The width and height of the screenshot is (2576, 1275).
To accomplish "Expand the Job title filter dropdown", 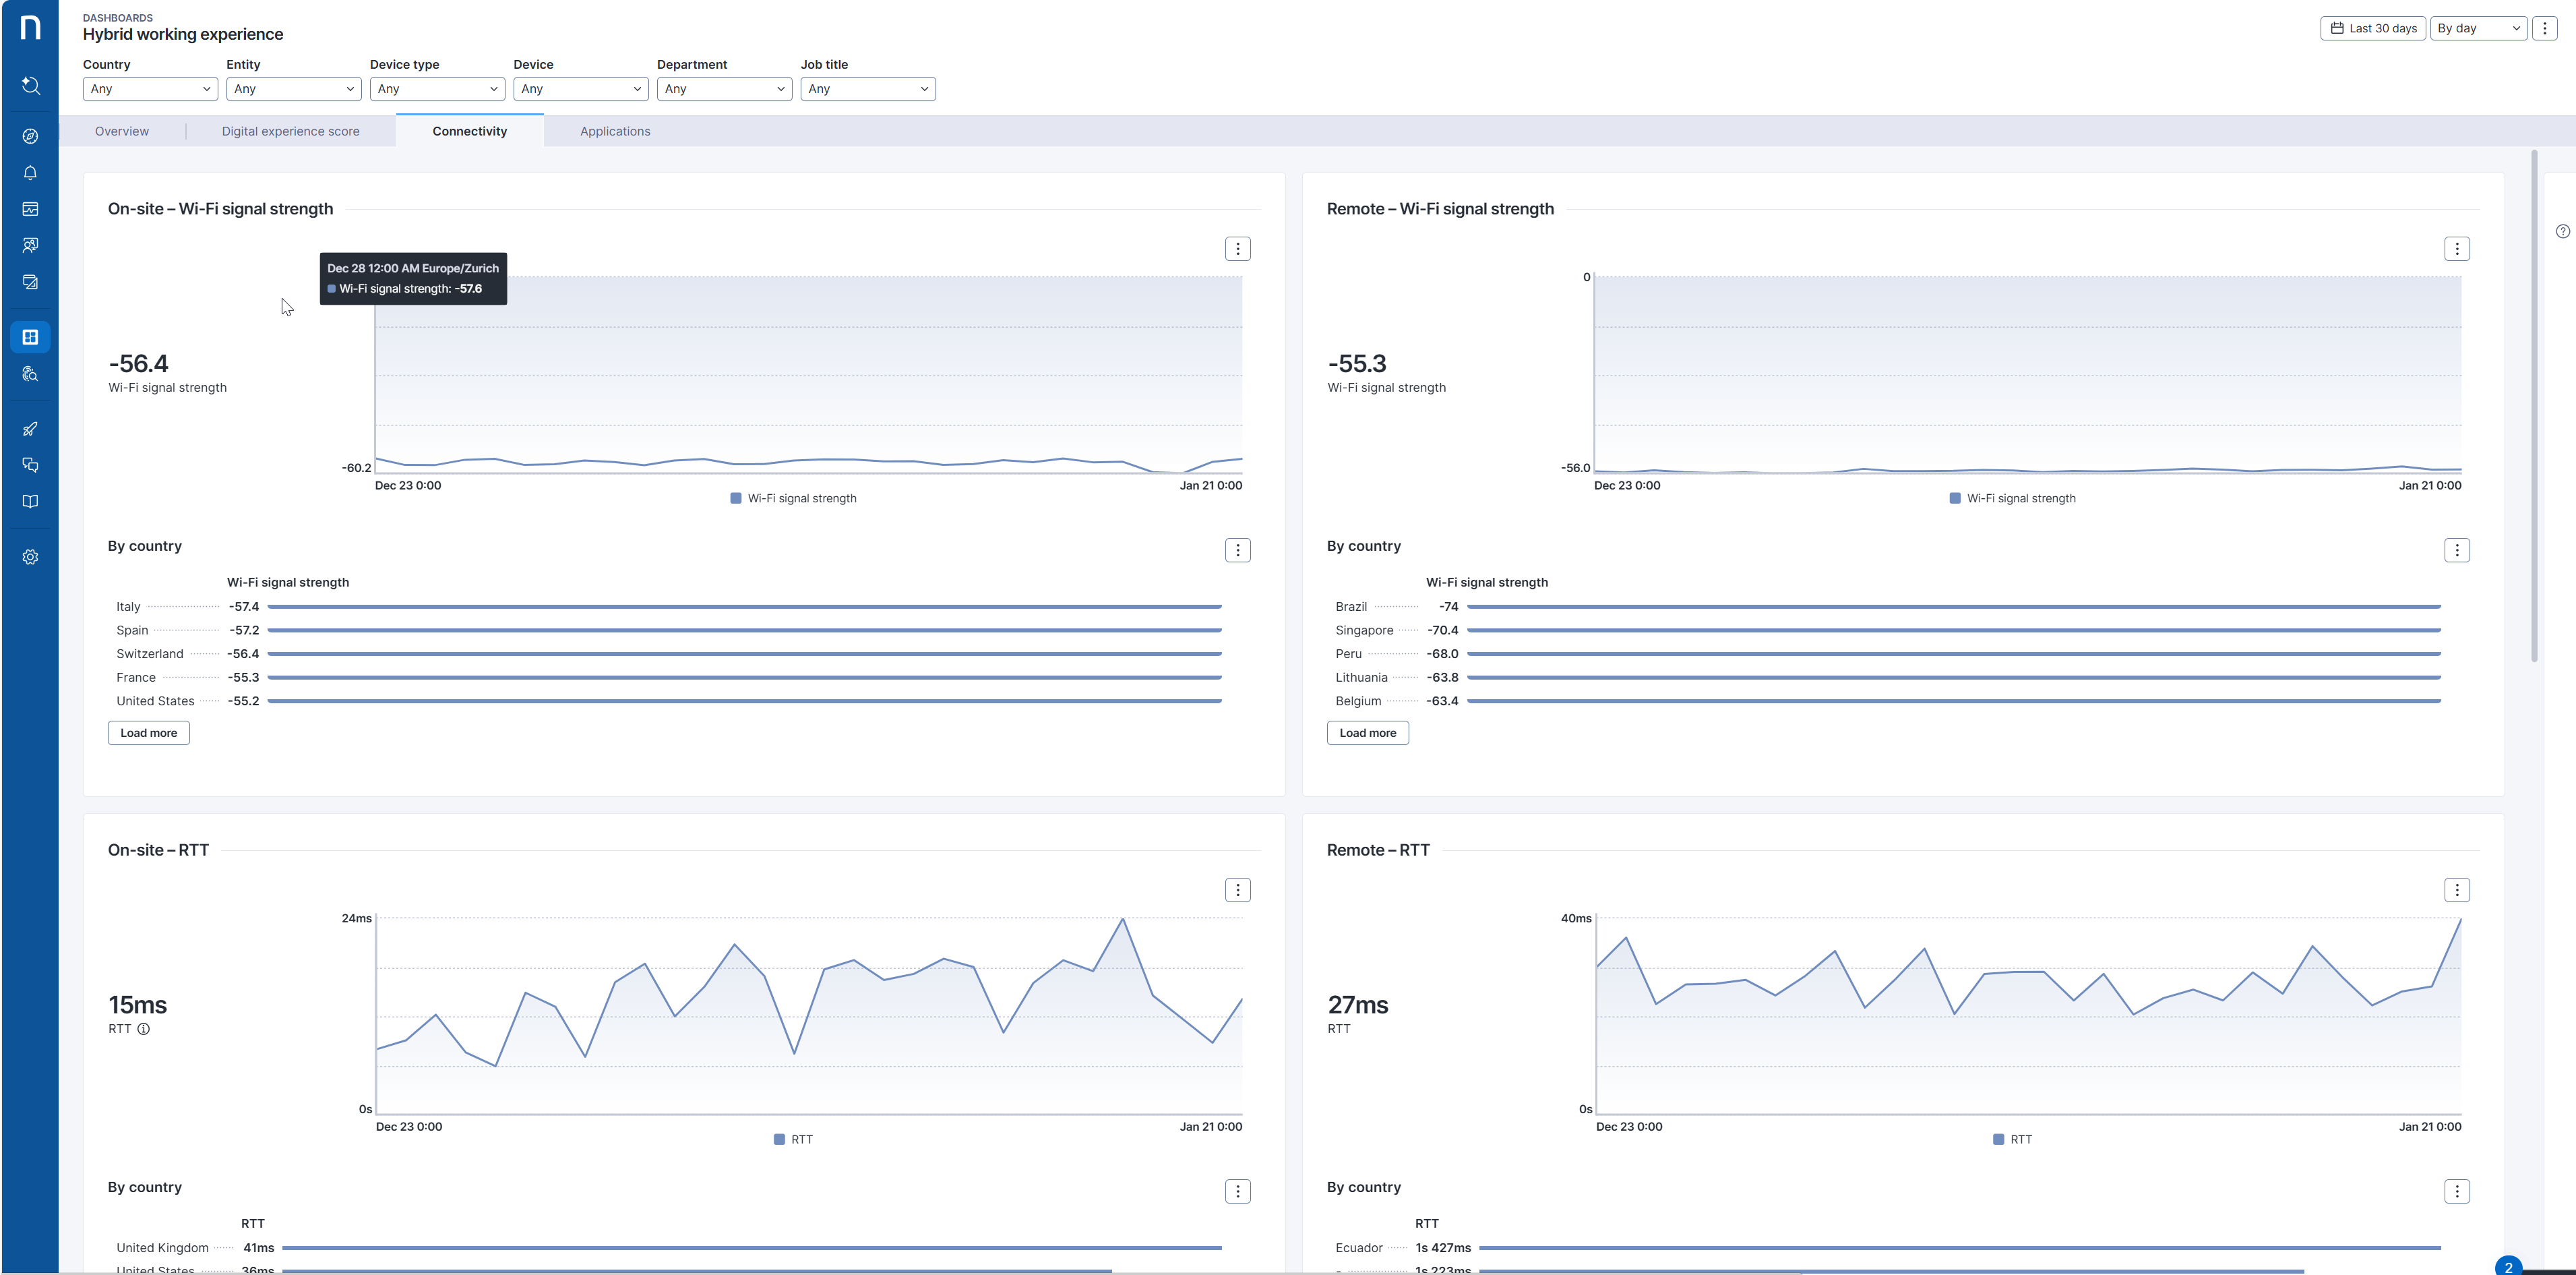I will 867,89.
